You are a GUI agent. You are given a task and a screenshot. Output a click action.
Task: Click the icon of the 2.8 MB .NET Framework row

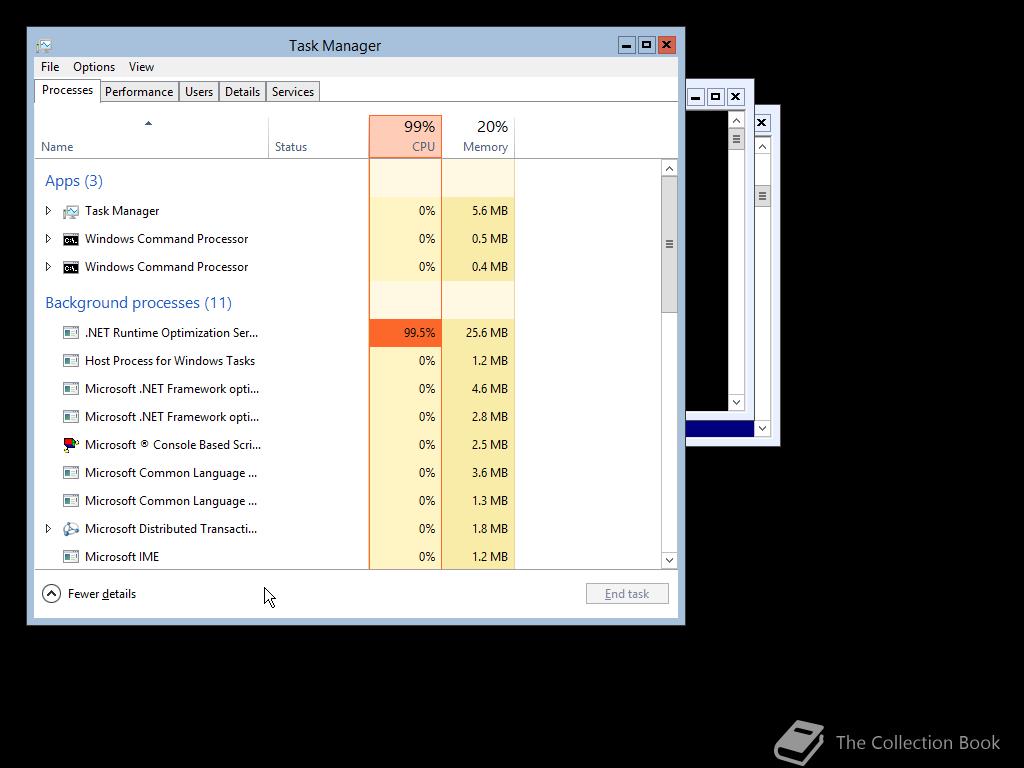pyautogui.click(x=71, y=417)
